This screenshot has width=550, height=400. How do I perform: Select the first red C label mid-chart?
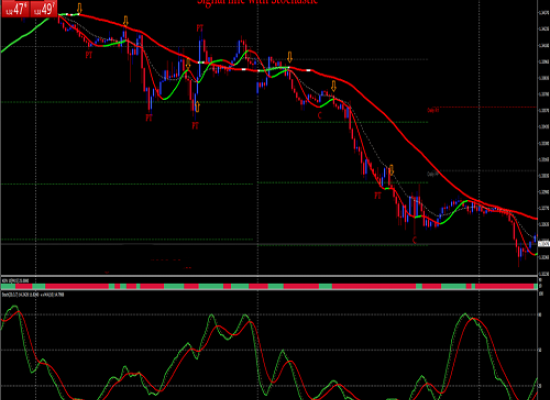pos(320,115)
